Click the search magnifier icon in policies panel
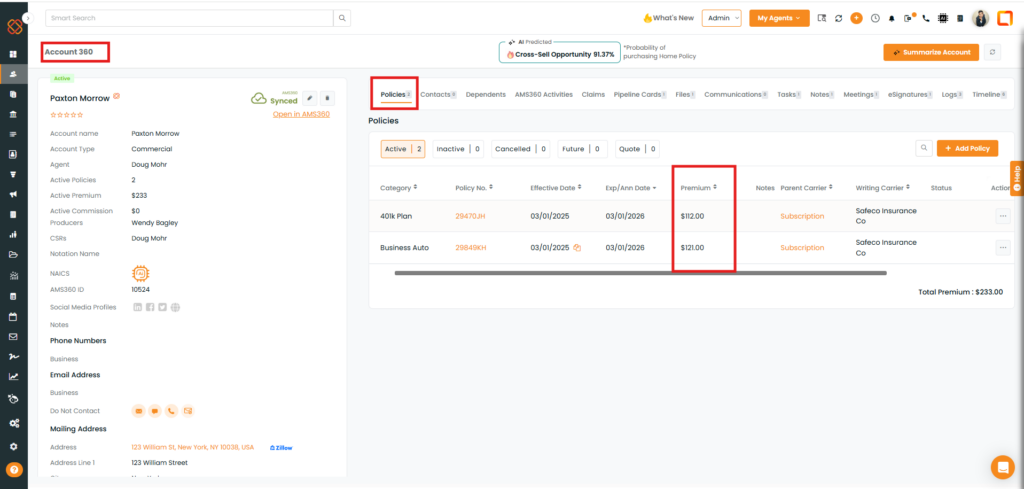Screen dimensions: 1024x489 pyautogui.click(x=924, y=148)
